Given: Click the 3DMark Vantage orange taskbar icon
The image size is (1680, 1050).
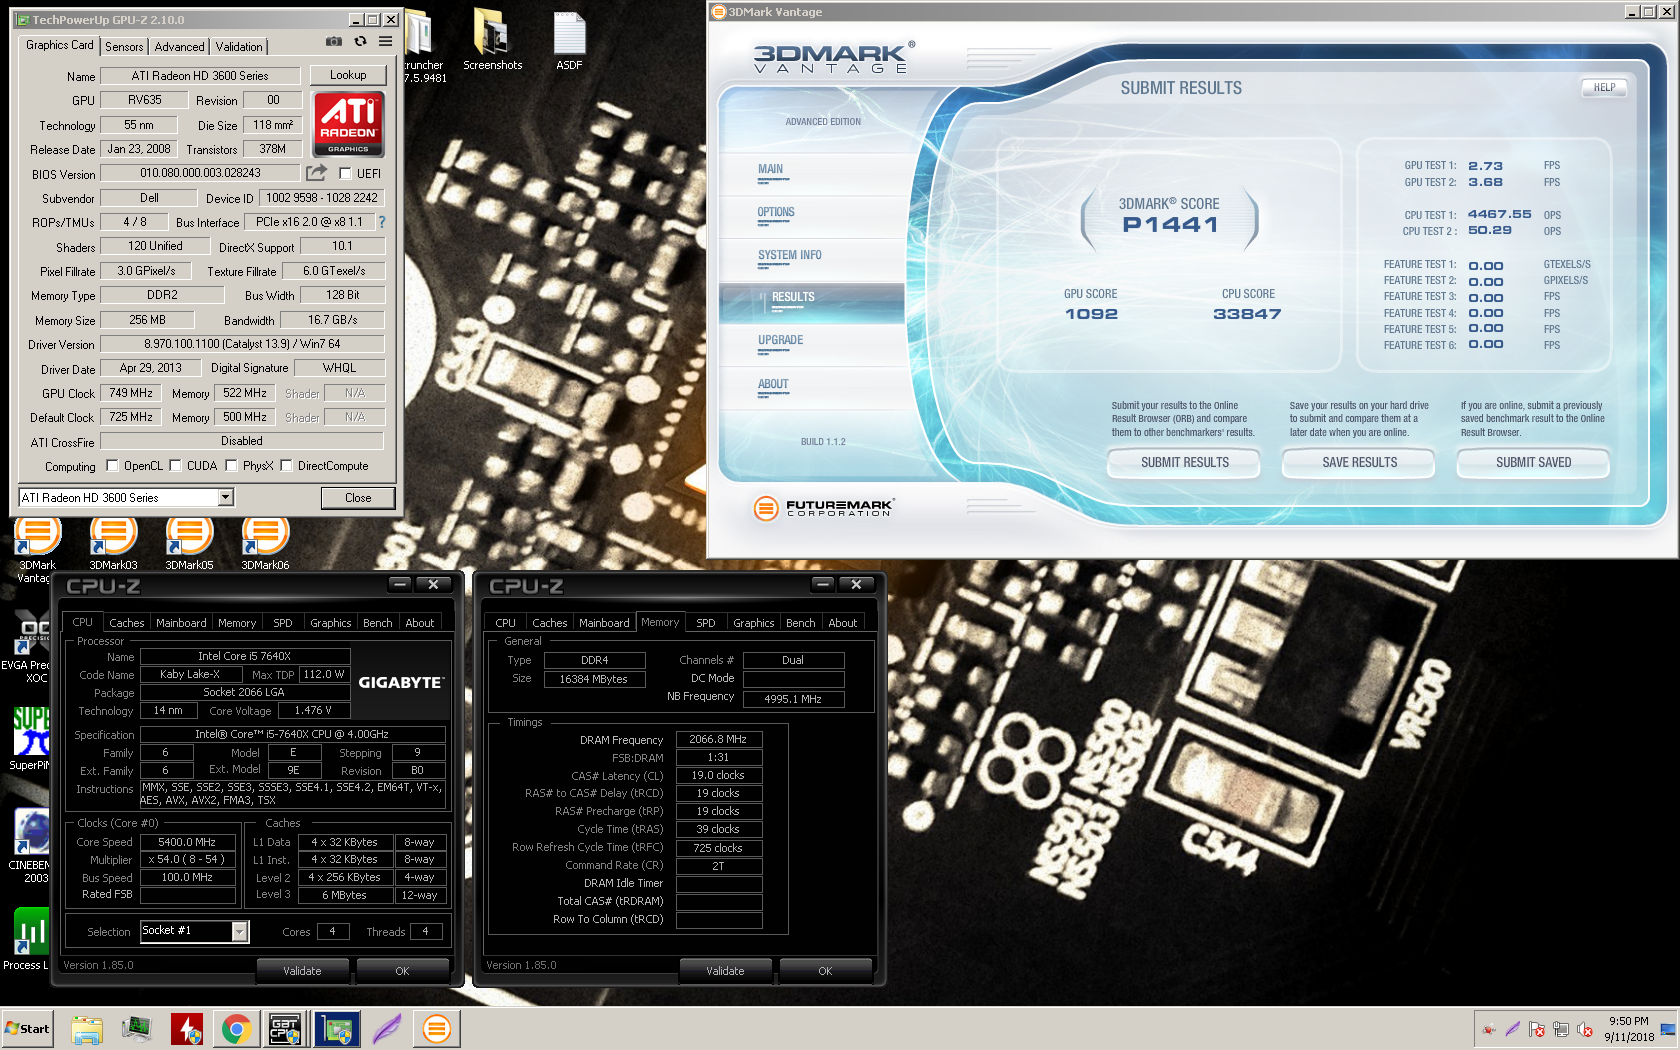Looking at the screenshot, I should click(437, 1029).
